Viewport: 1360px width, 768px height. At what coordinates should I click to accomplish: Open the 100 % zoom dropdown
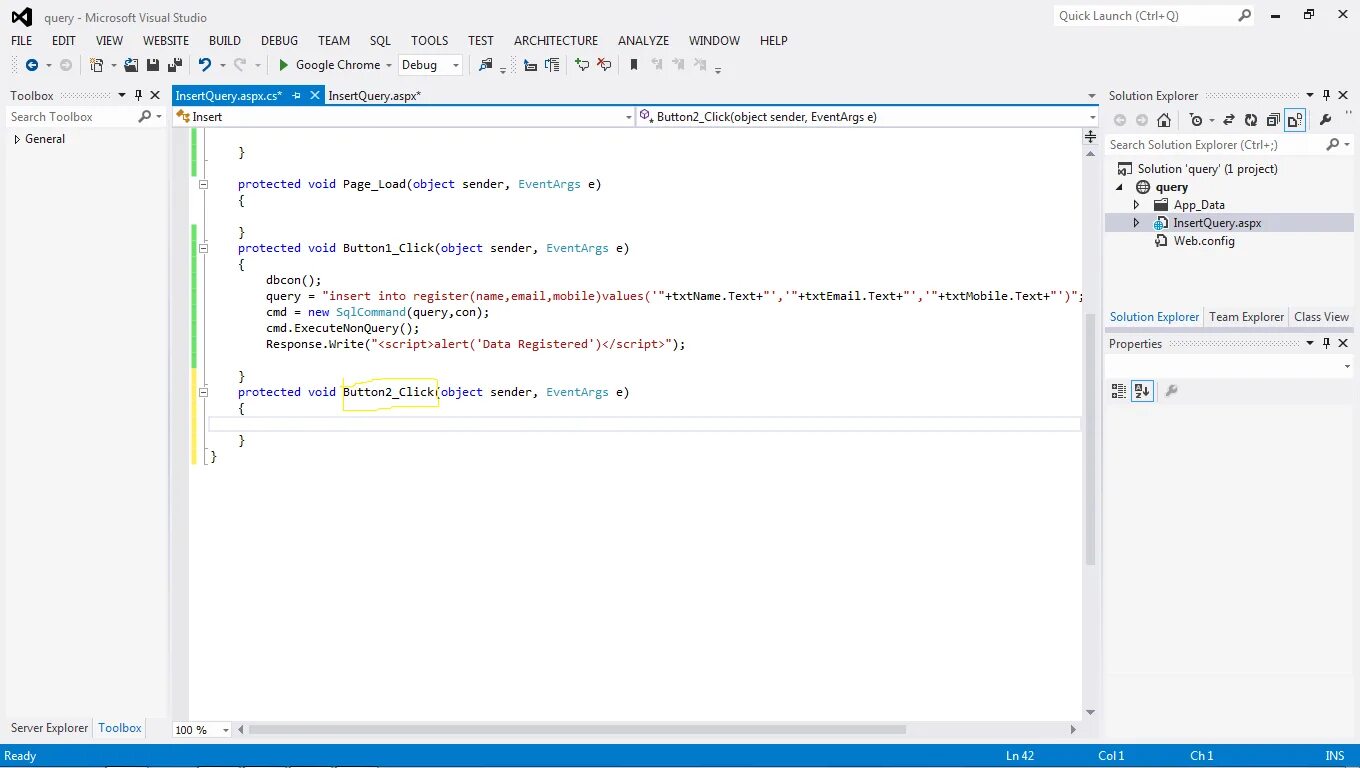tap(225, 730)
